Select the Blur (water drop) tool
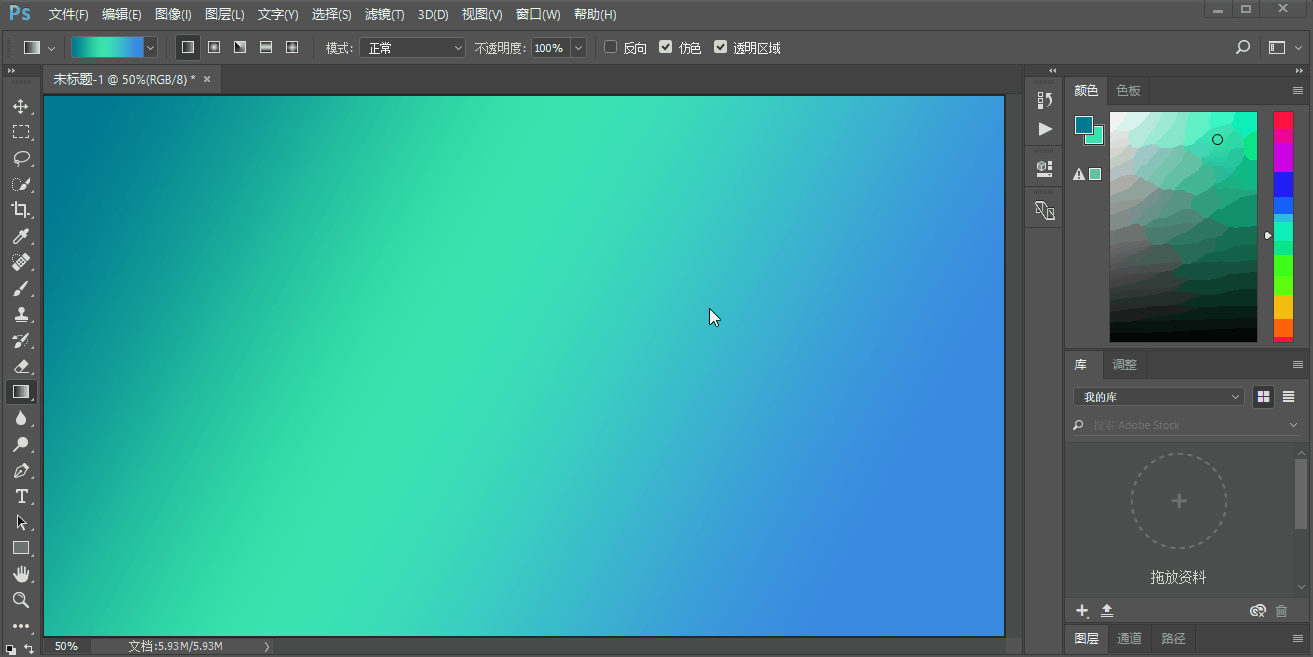The width and height of the screenshot is (1313, 657). coord(21,418)
